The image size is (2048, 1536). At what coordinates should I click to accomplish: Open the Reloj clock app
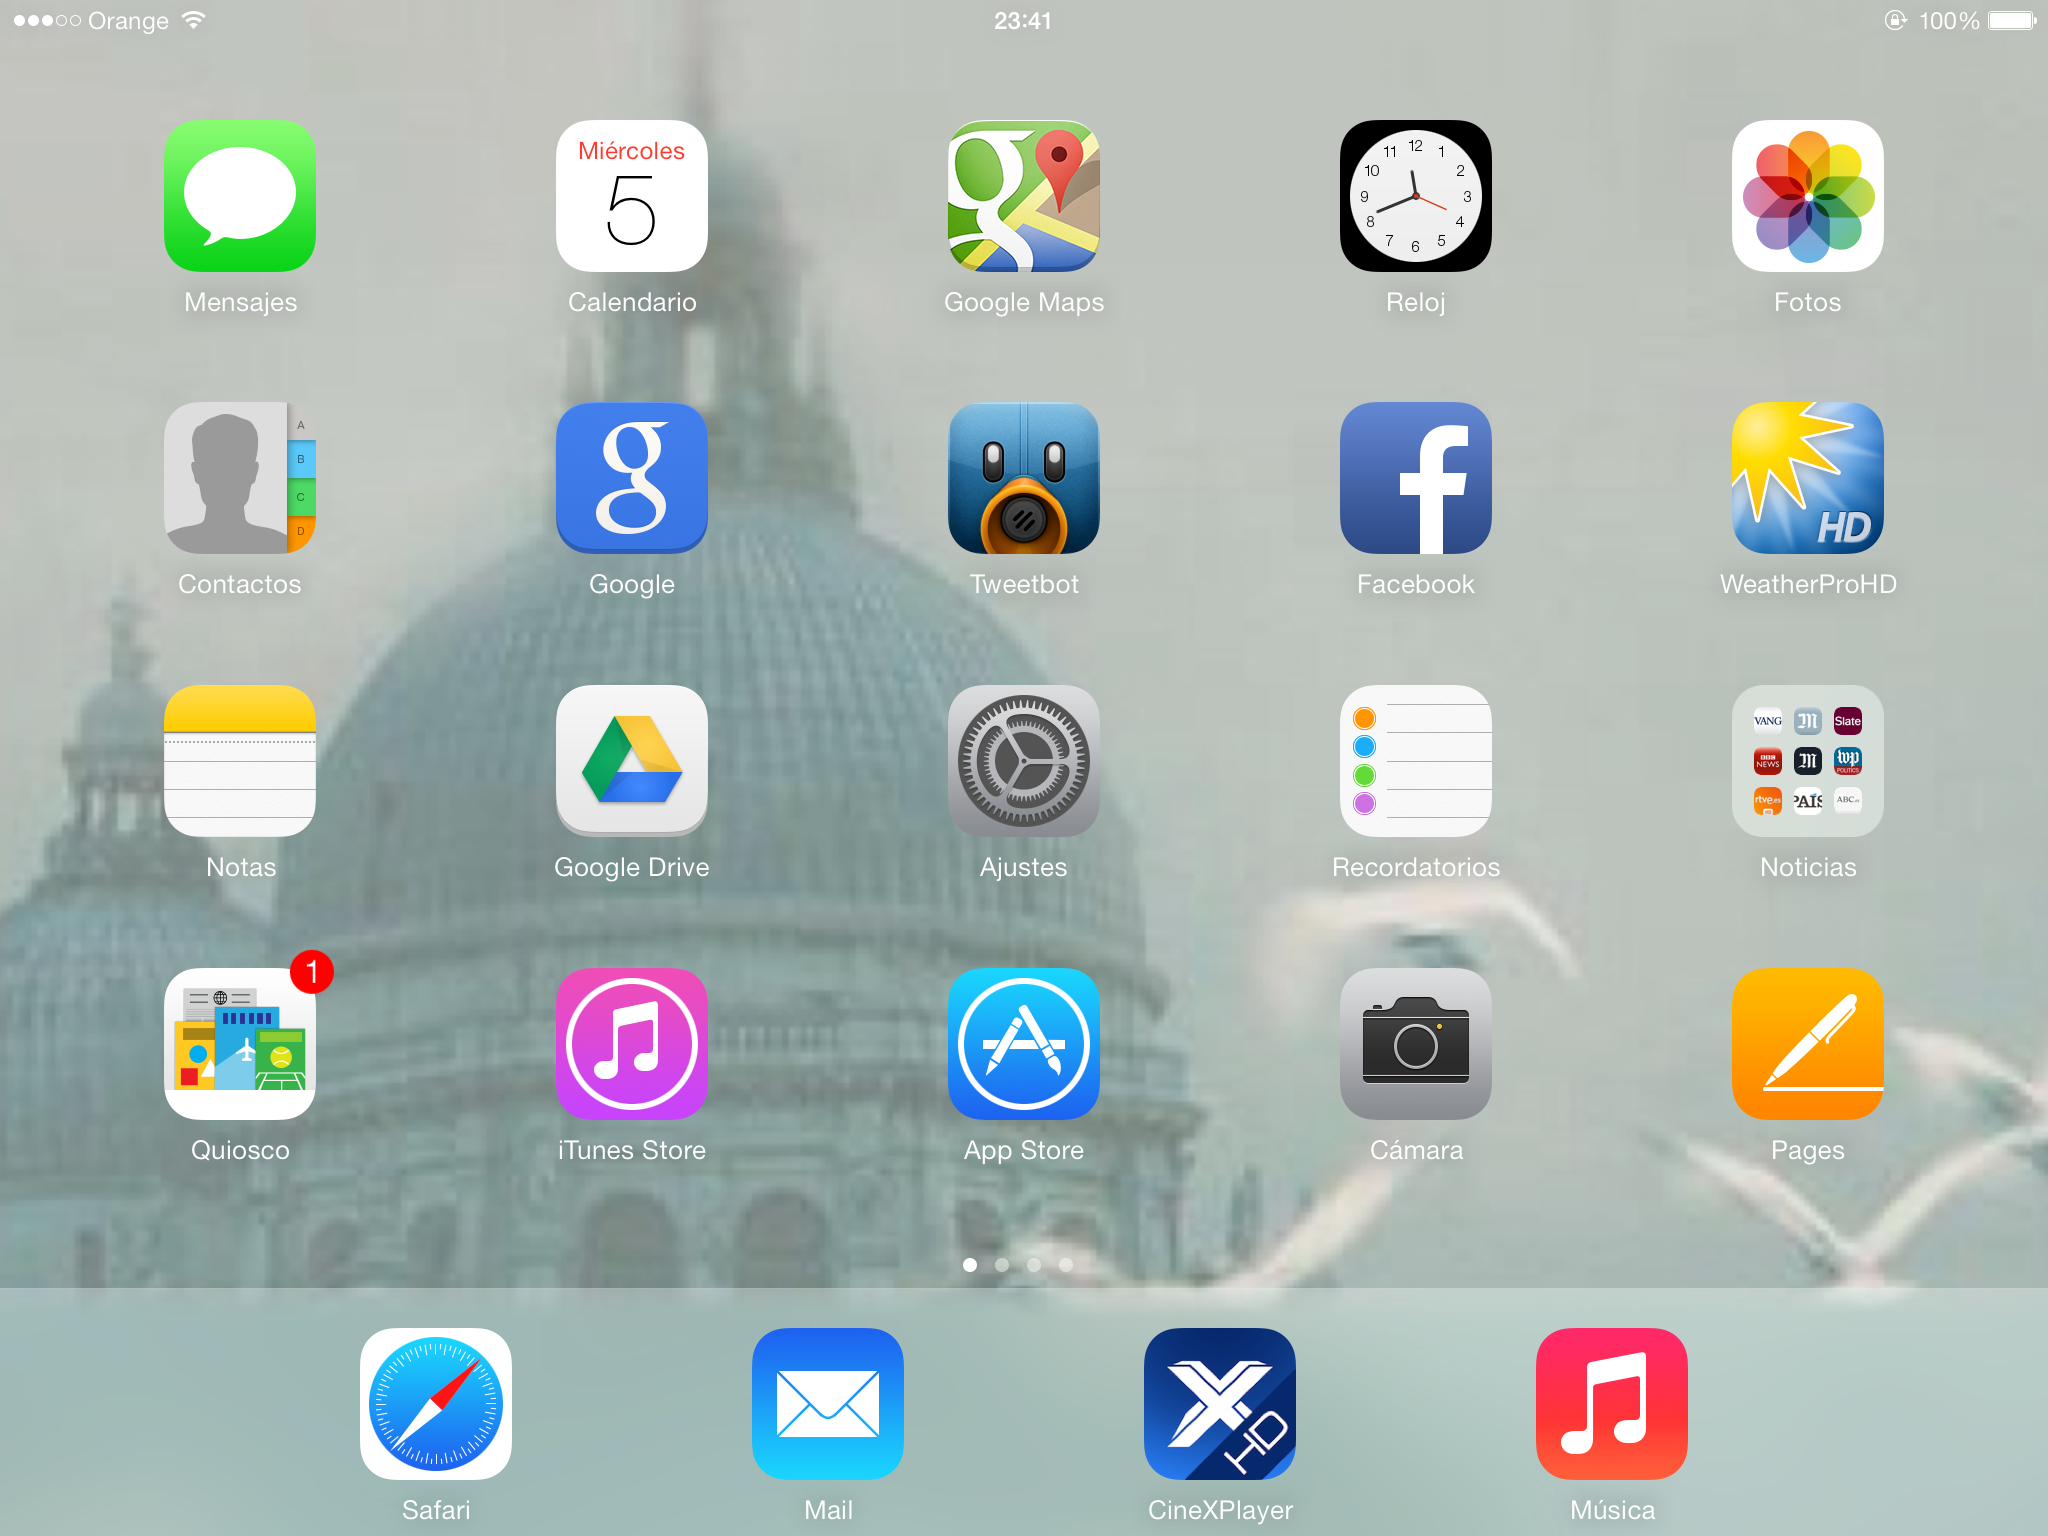1416,196
